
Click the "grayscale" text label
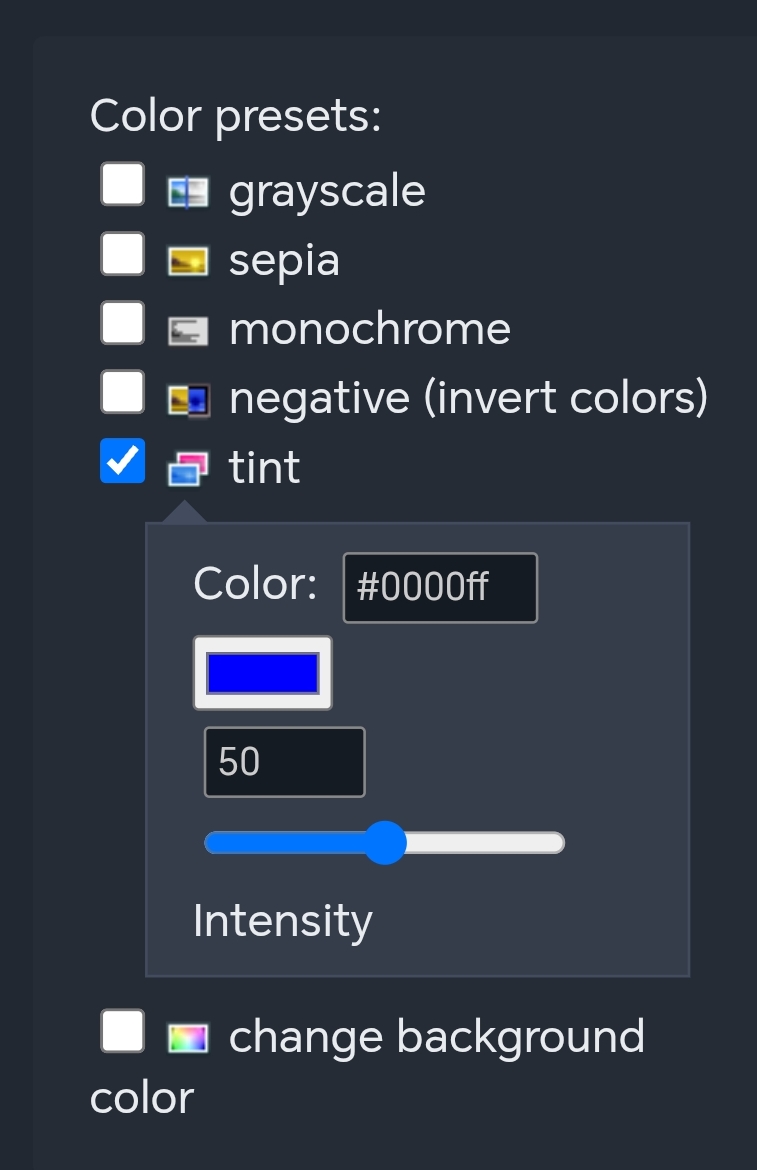pos(327,191)
